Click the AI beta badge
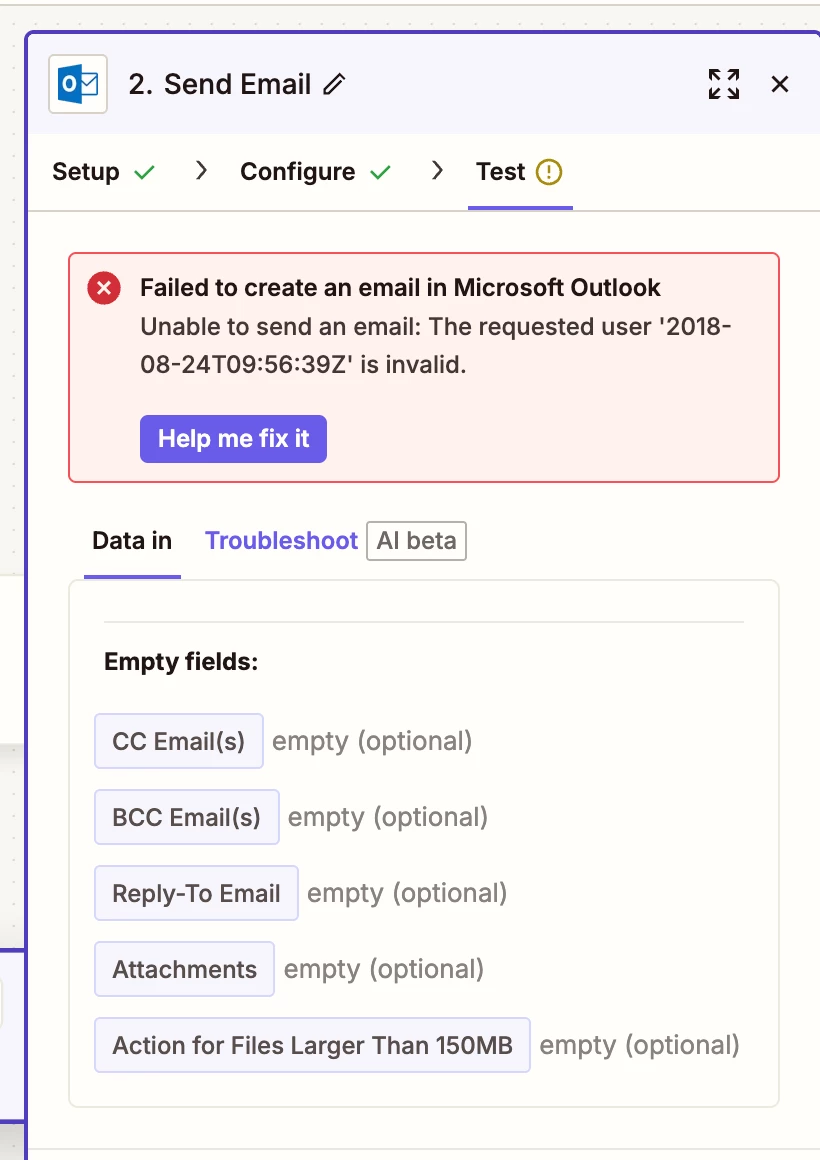This screenshot has width=820, height=1160. click(417, 541)
